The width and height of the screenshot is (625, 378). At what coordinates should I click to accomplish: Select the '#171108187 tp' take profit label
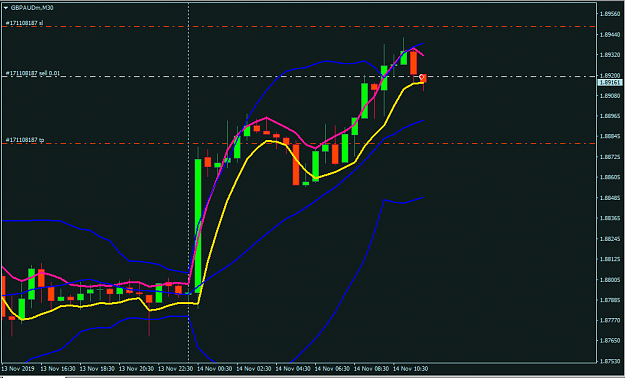[x=25, y=140]
